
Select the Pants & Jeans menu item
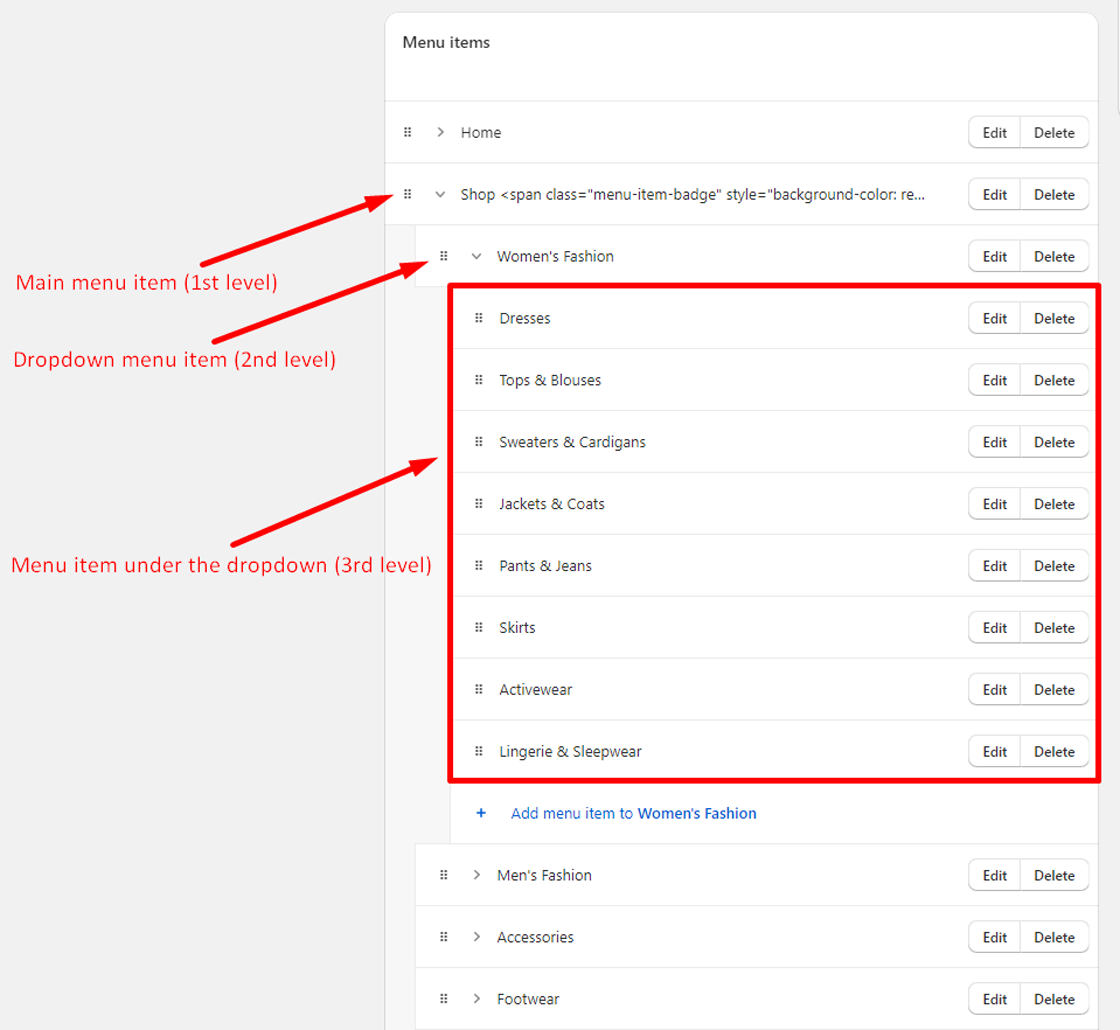pyautogui.click(x=545, y=566)
